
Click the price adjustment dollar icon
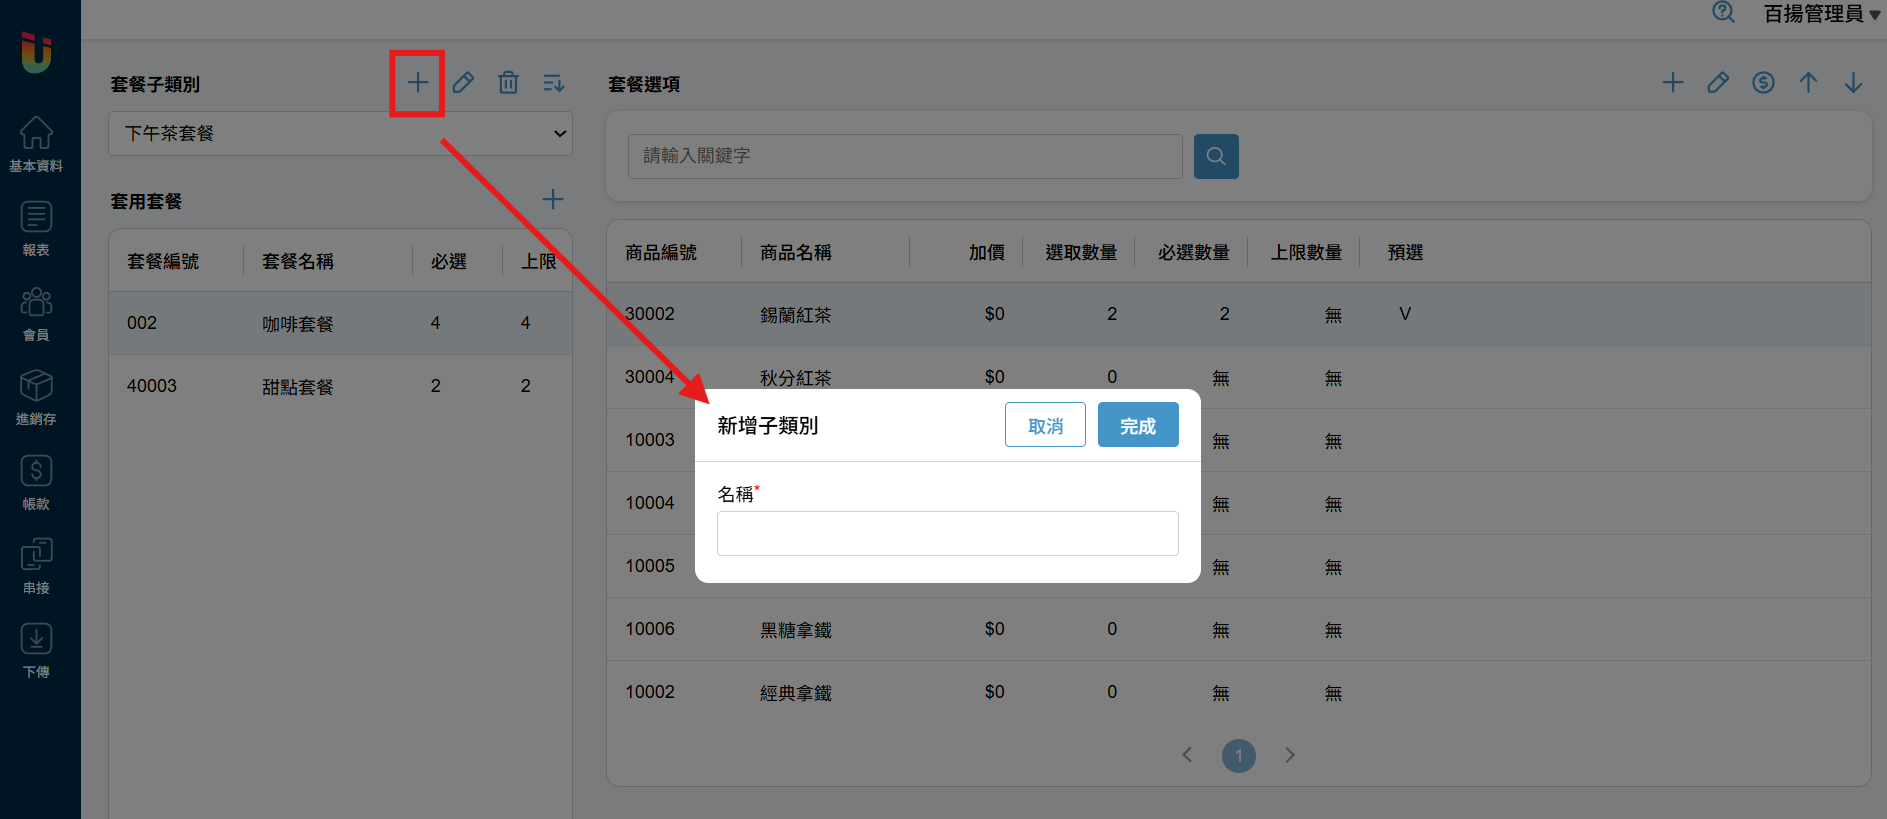pyautogui.click(x=1763, y=83)
